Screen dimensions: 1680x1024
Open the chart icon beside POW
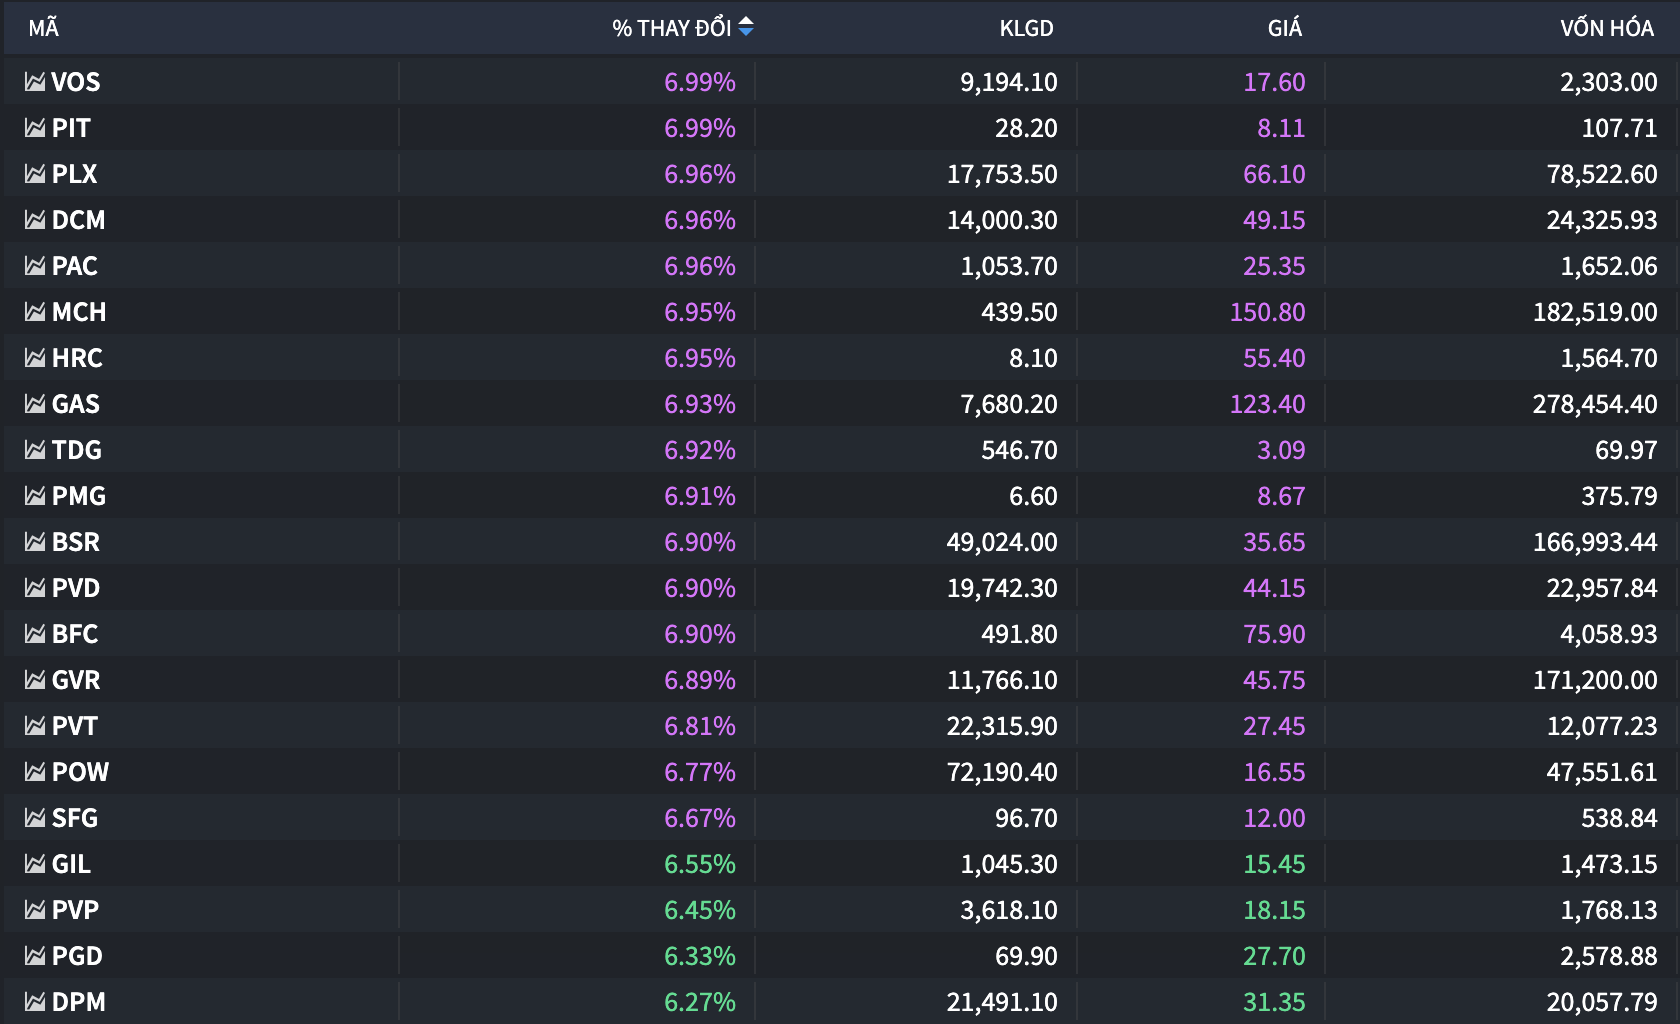(35, 772)
